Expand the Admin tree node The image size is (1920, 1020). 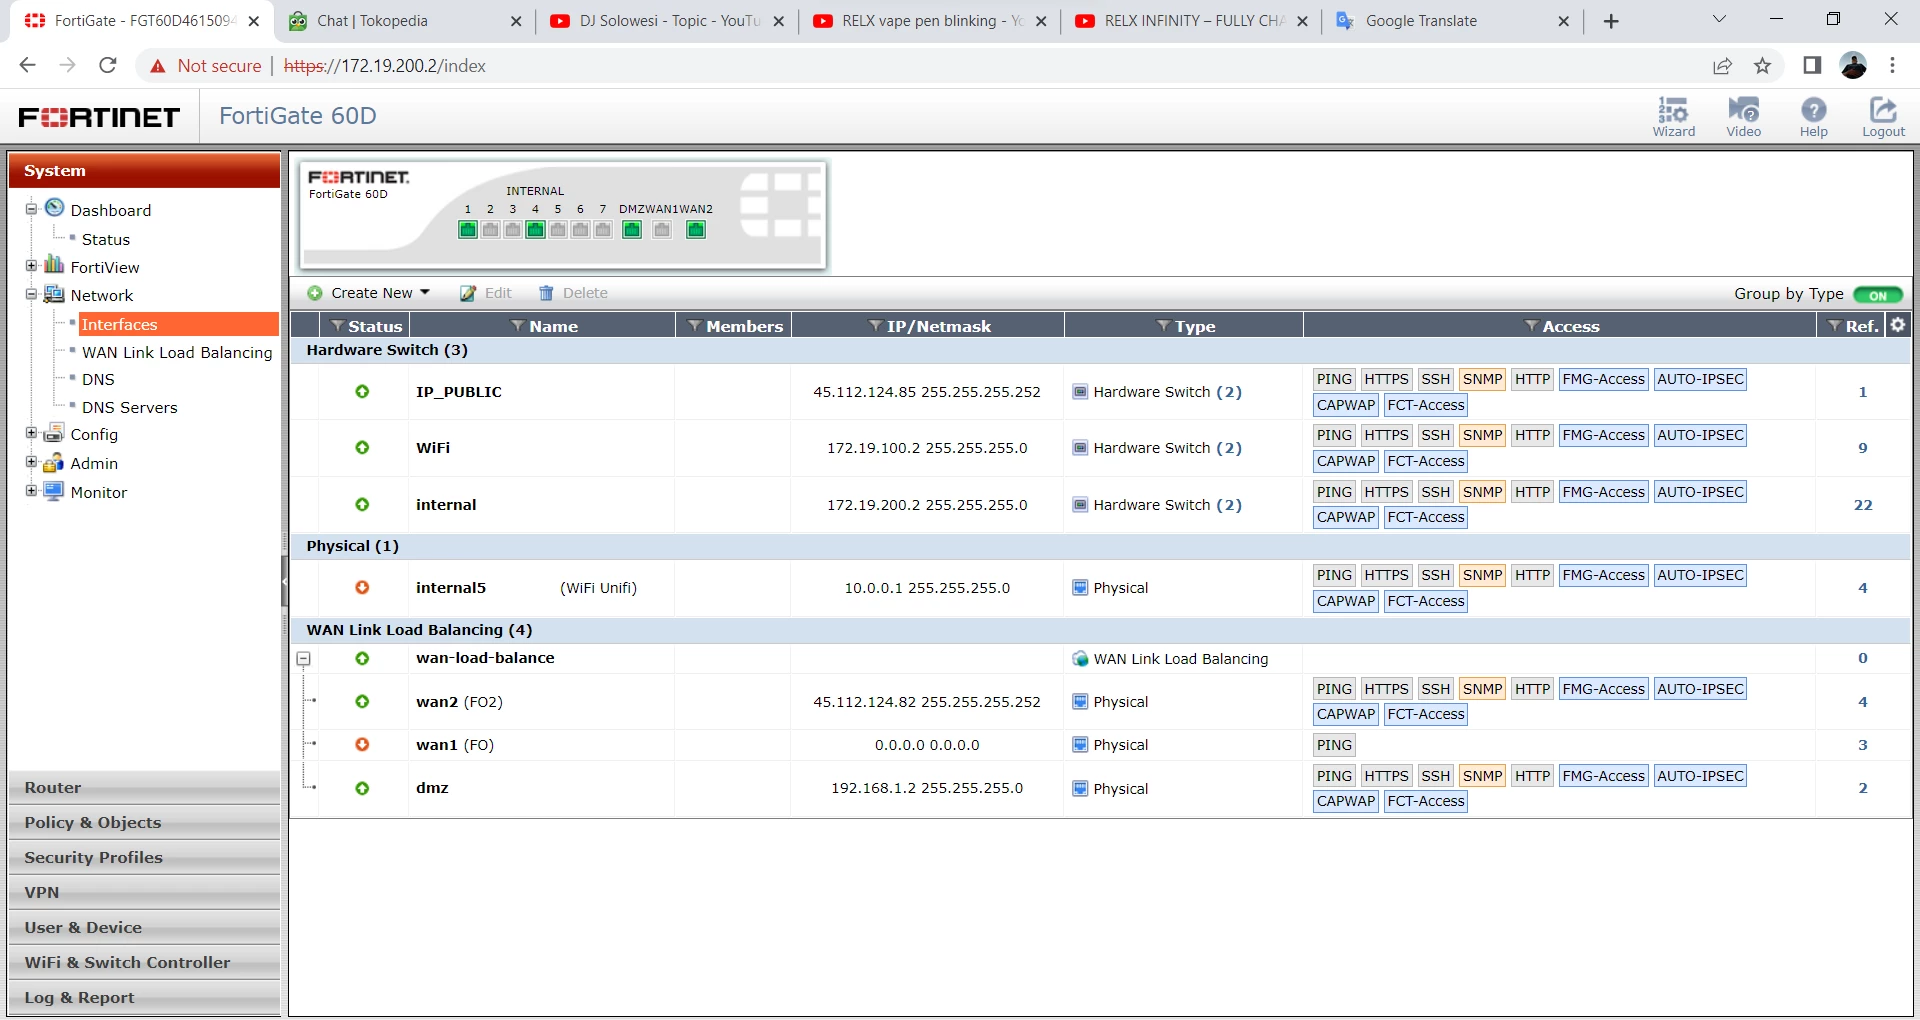[31, 462]
